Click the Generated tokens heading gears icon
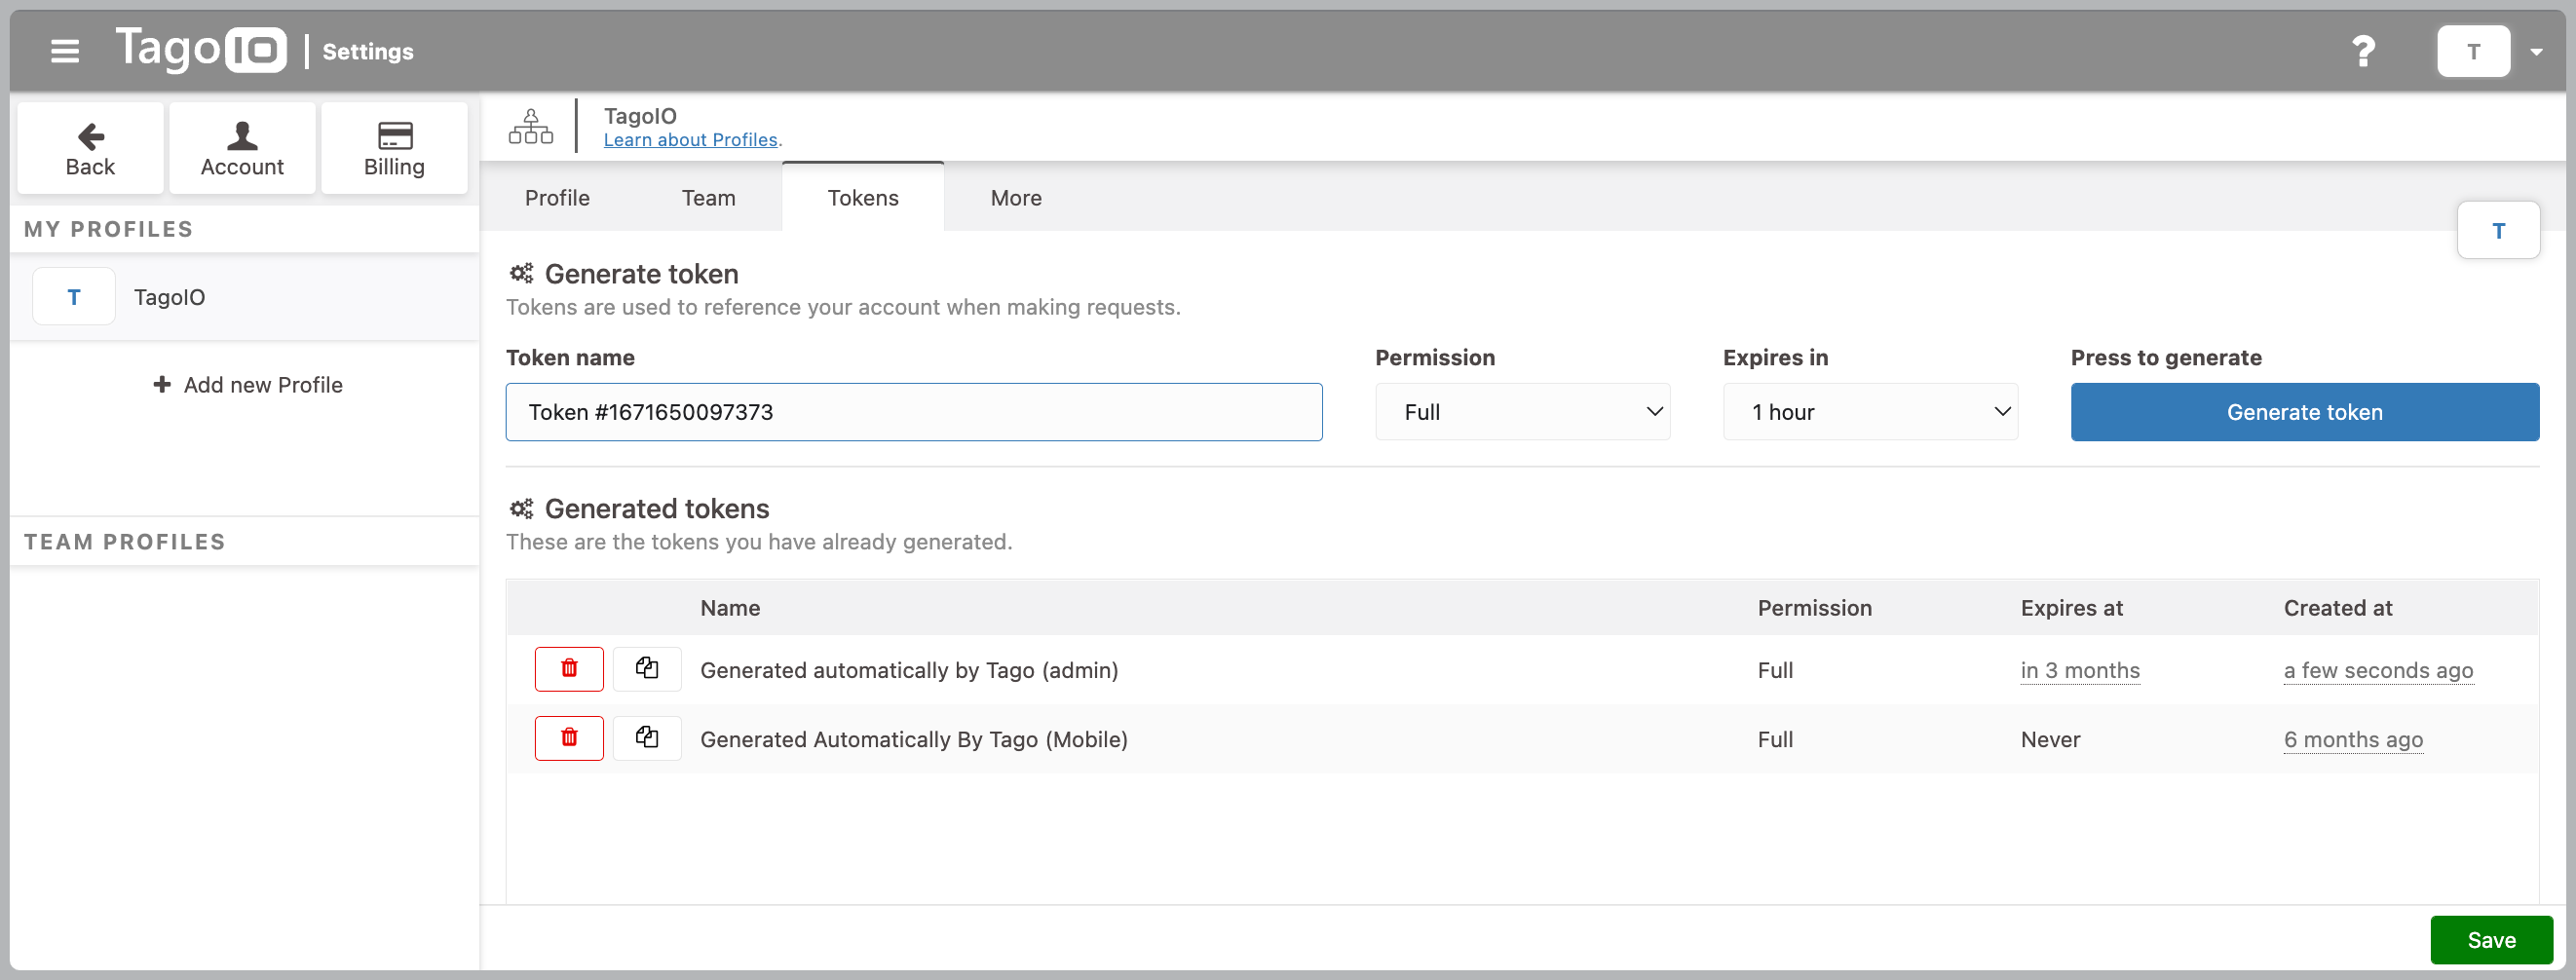 (521, 508)
